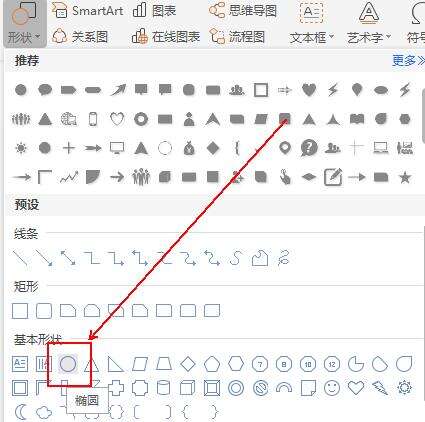Select the plain rectangle in 矩形 section
The height and width of the screenshot is (422, 425).
tap(20, 311)
